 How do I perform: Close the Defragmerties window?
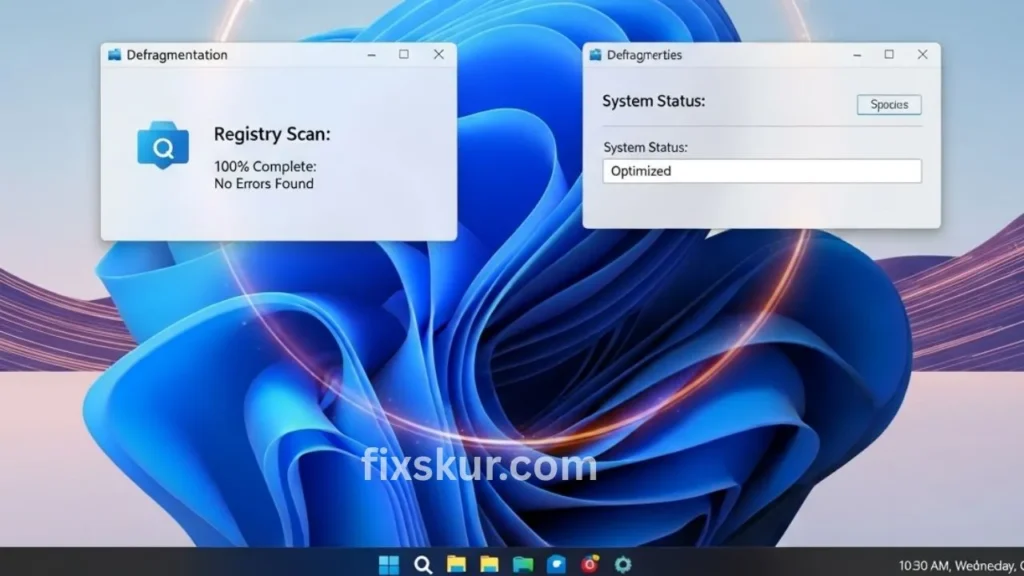[x=922, y=54]
